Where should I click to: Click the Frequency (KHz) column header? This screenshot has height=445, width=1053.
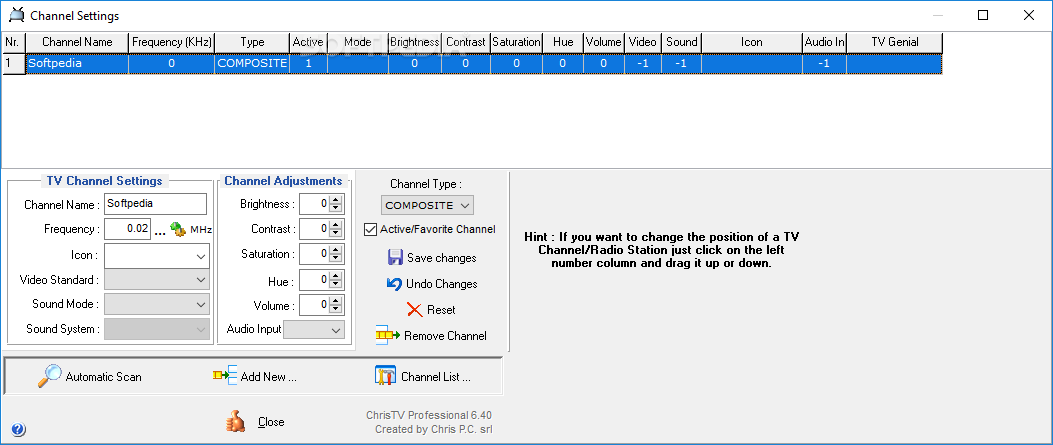172,42
